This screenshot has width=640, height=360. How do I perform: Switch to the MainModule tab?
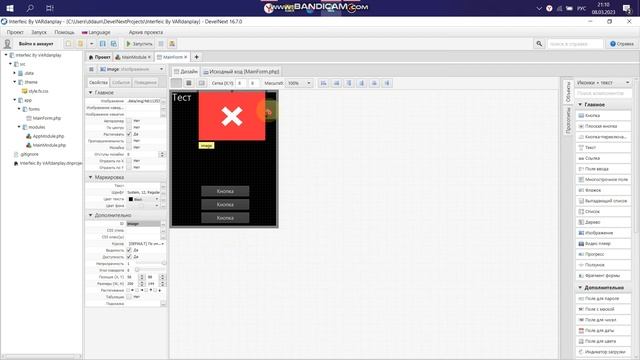pos(133,57)
